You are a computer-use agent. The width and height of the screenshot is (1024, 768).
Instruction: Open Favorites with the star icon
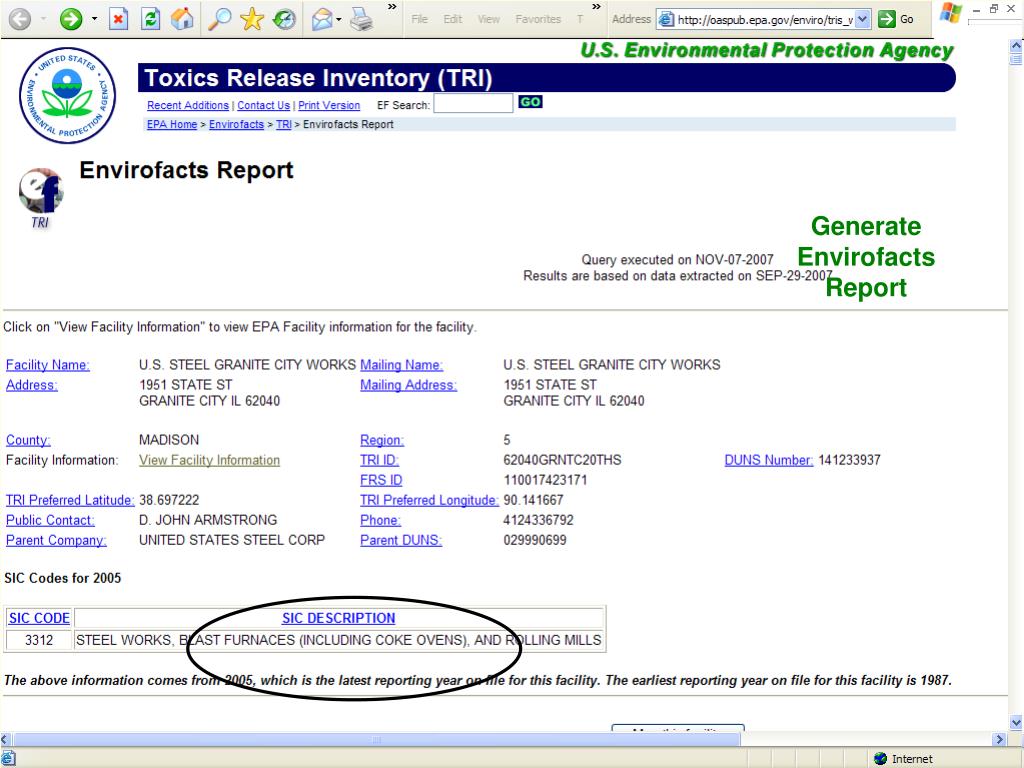[x=251, y=19]
